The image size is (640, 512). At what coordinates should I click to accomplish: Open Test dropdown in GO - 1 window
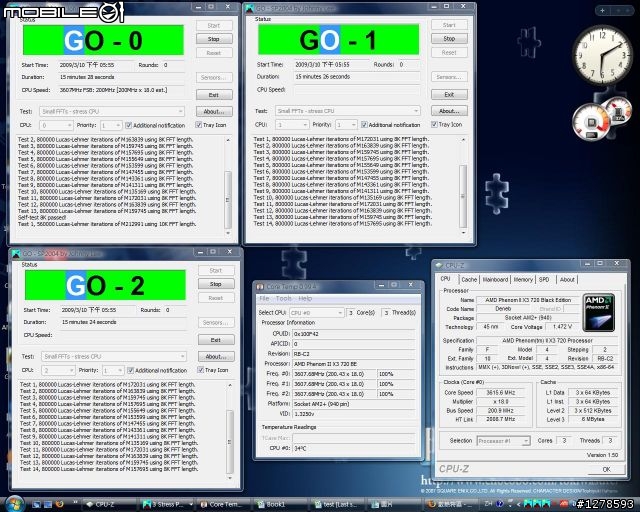coord(347,111)
